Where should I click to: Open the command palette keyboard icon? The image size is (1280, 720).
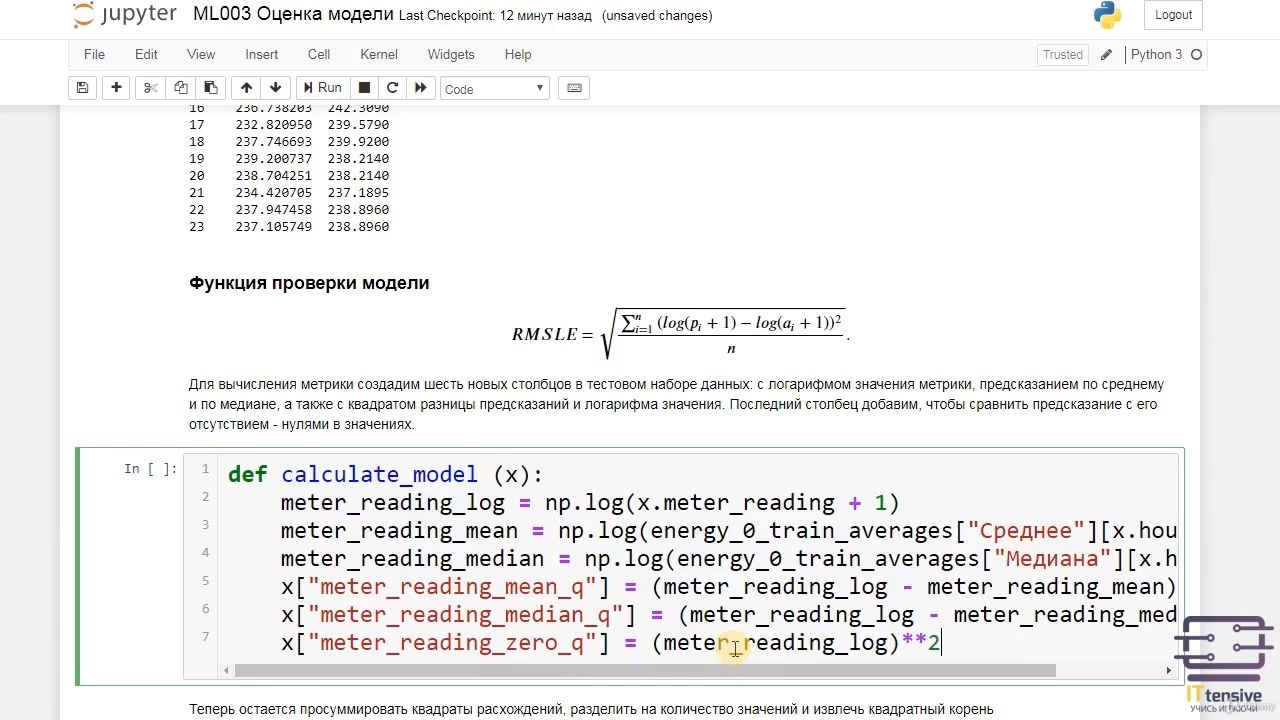pos(574,88)
